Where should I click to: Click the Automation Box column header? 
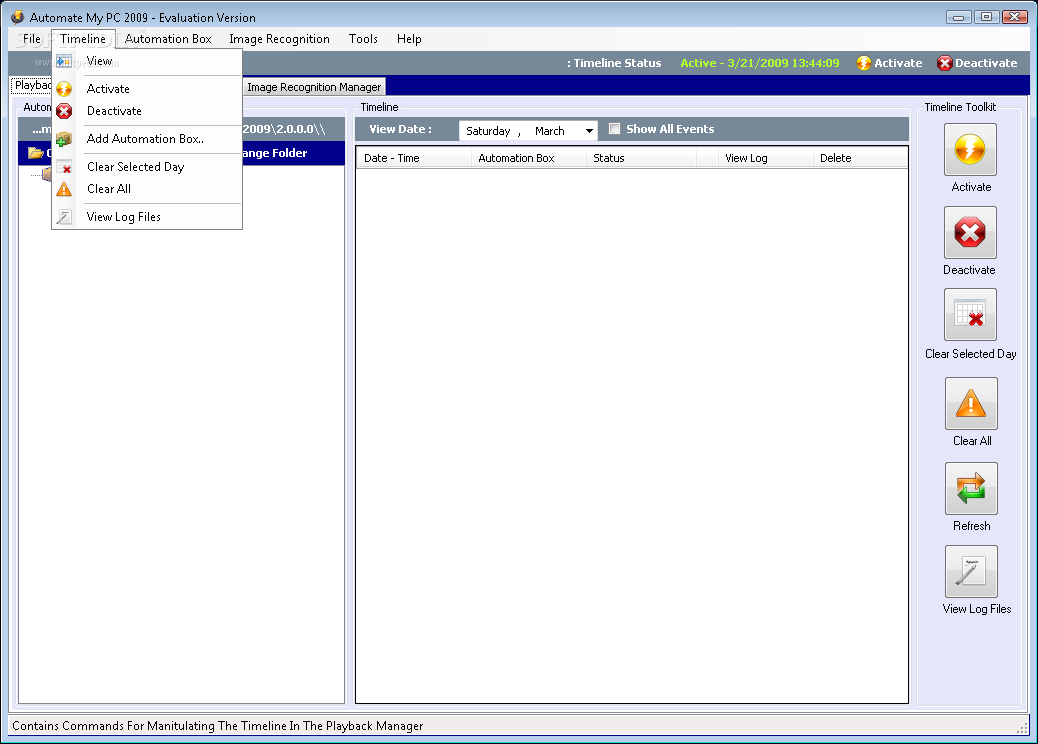pos(528,158)
